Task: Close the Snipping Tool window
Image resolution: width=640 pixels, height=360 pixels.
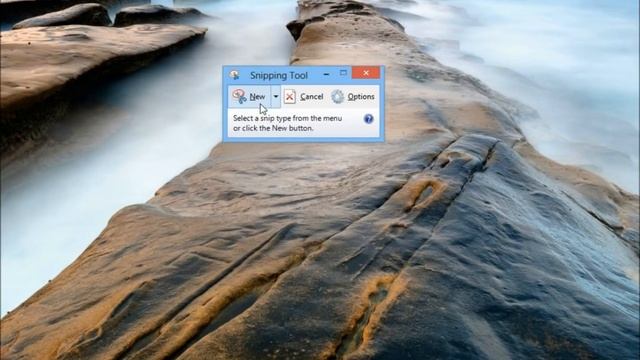Action: 366,73
